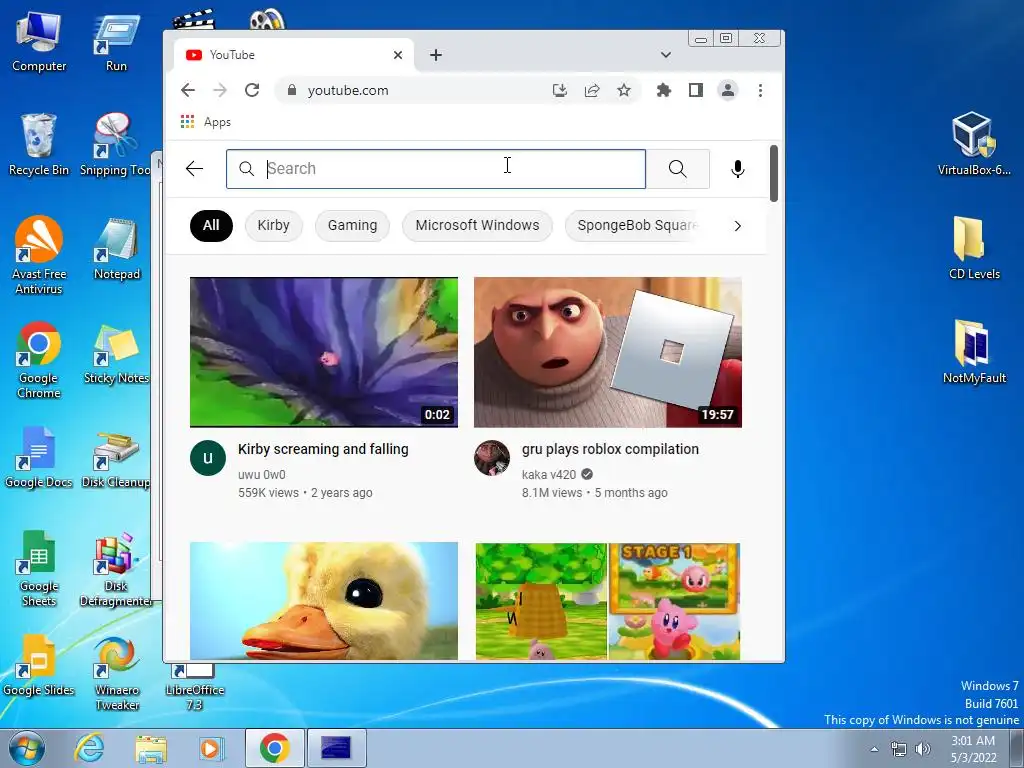Click the Chrome taskbar button

coord(274,748)
